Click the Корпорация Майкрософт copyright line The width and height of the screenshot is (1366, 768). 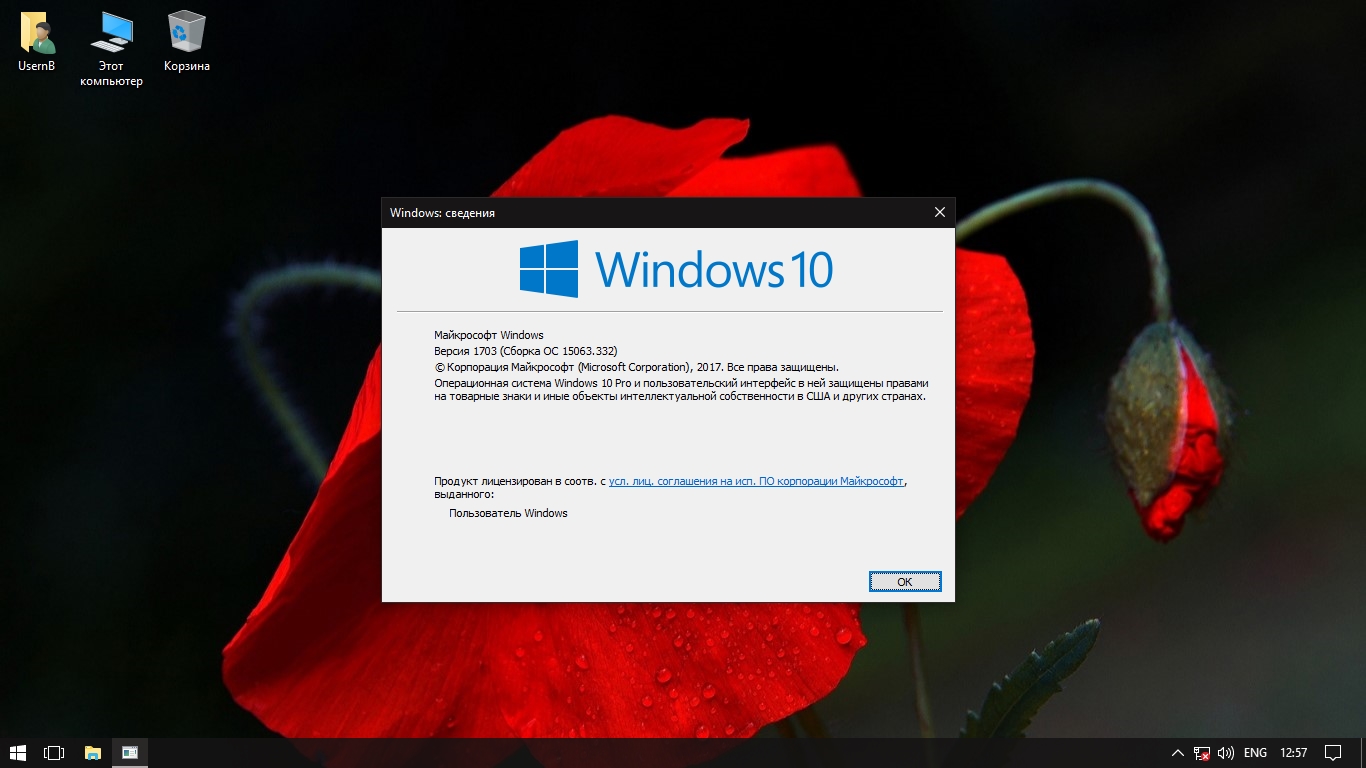click(x=636, y=367)
